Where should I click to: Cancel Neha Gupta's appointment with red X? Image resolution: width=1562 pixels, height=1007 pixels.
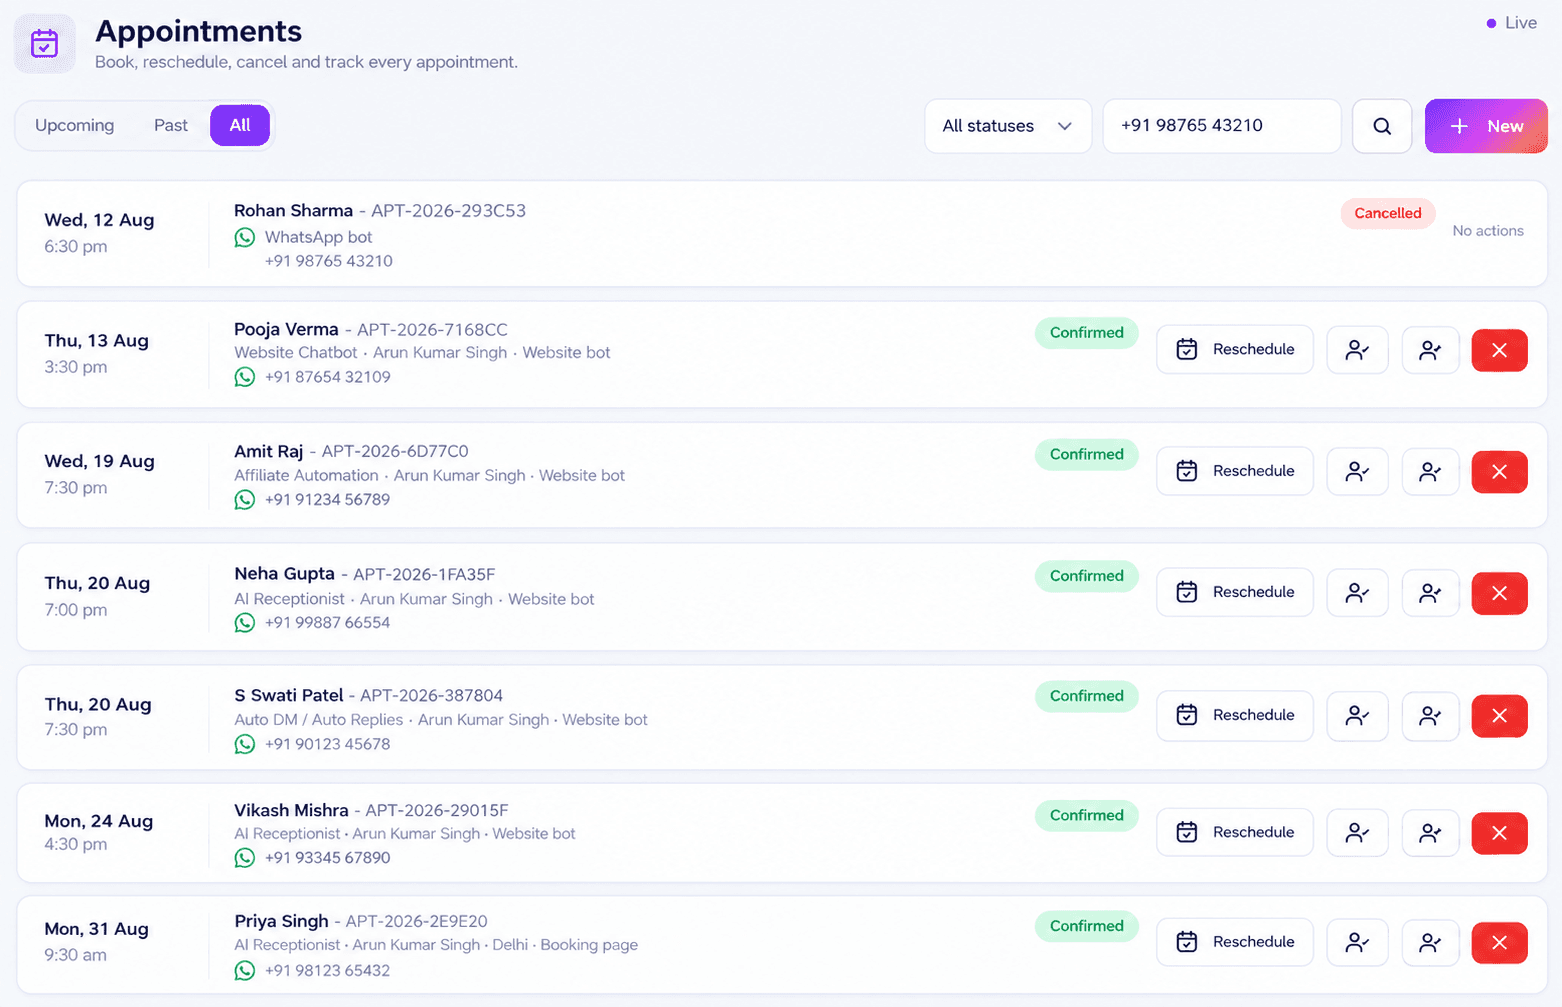pos(1499,594)
